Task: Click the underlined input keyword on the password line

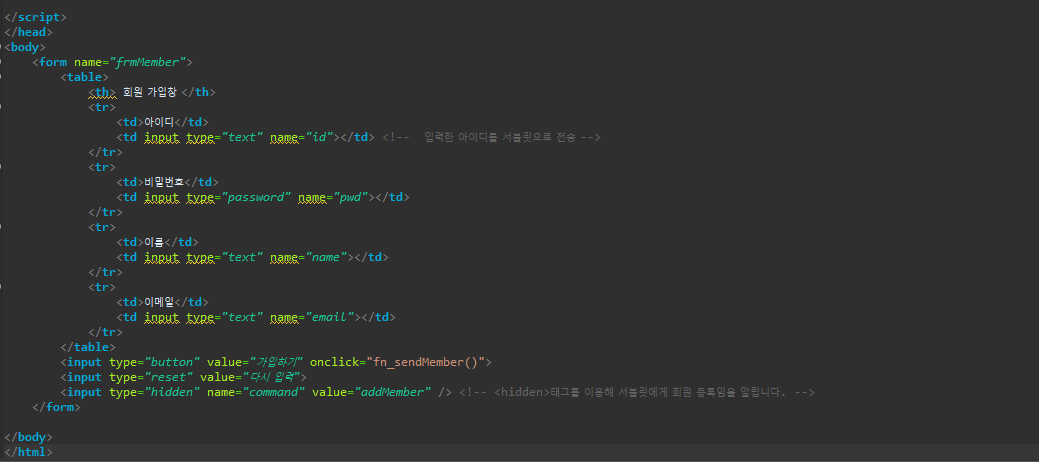Action: point(162,198)
